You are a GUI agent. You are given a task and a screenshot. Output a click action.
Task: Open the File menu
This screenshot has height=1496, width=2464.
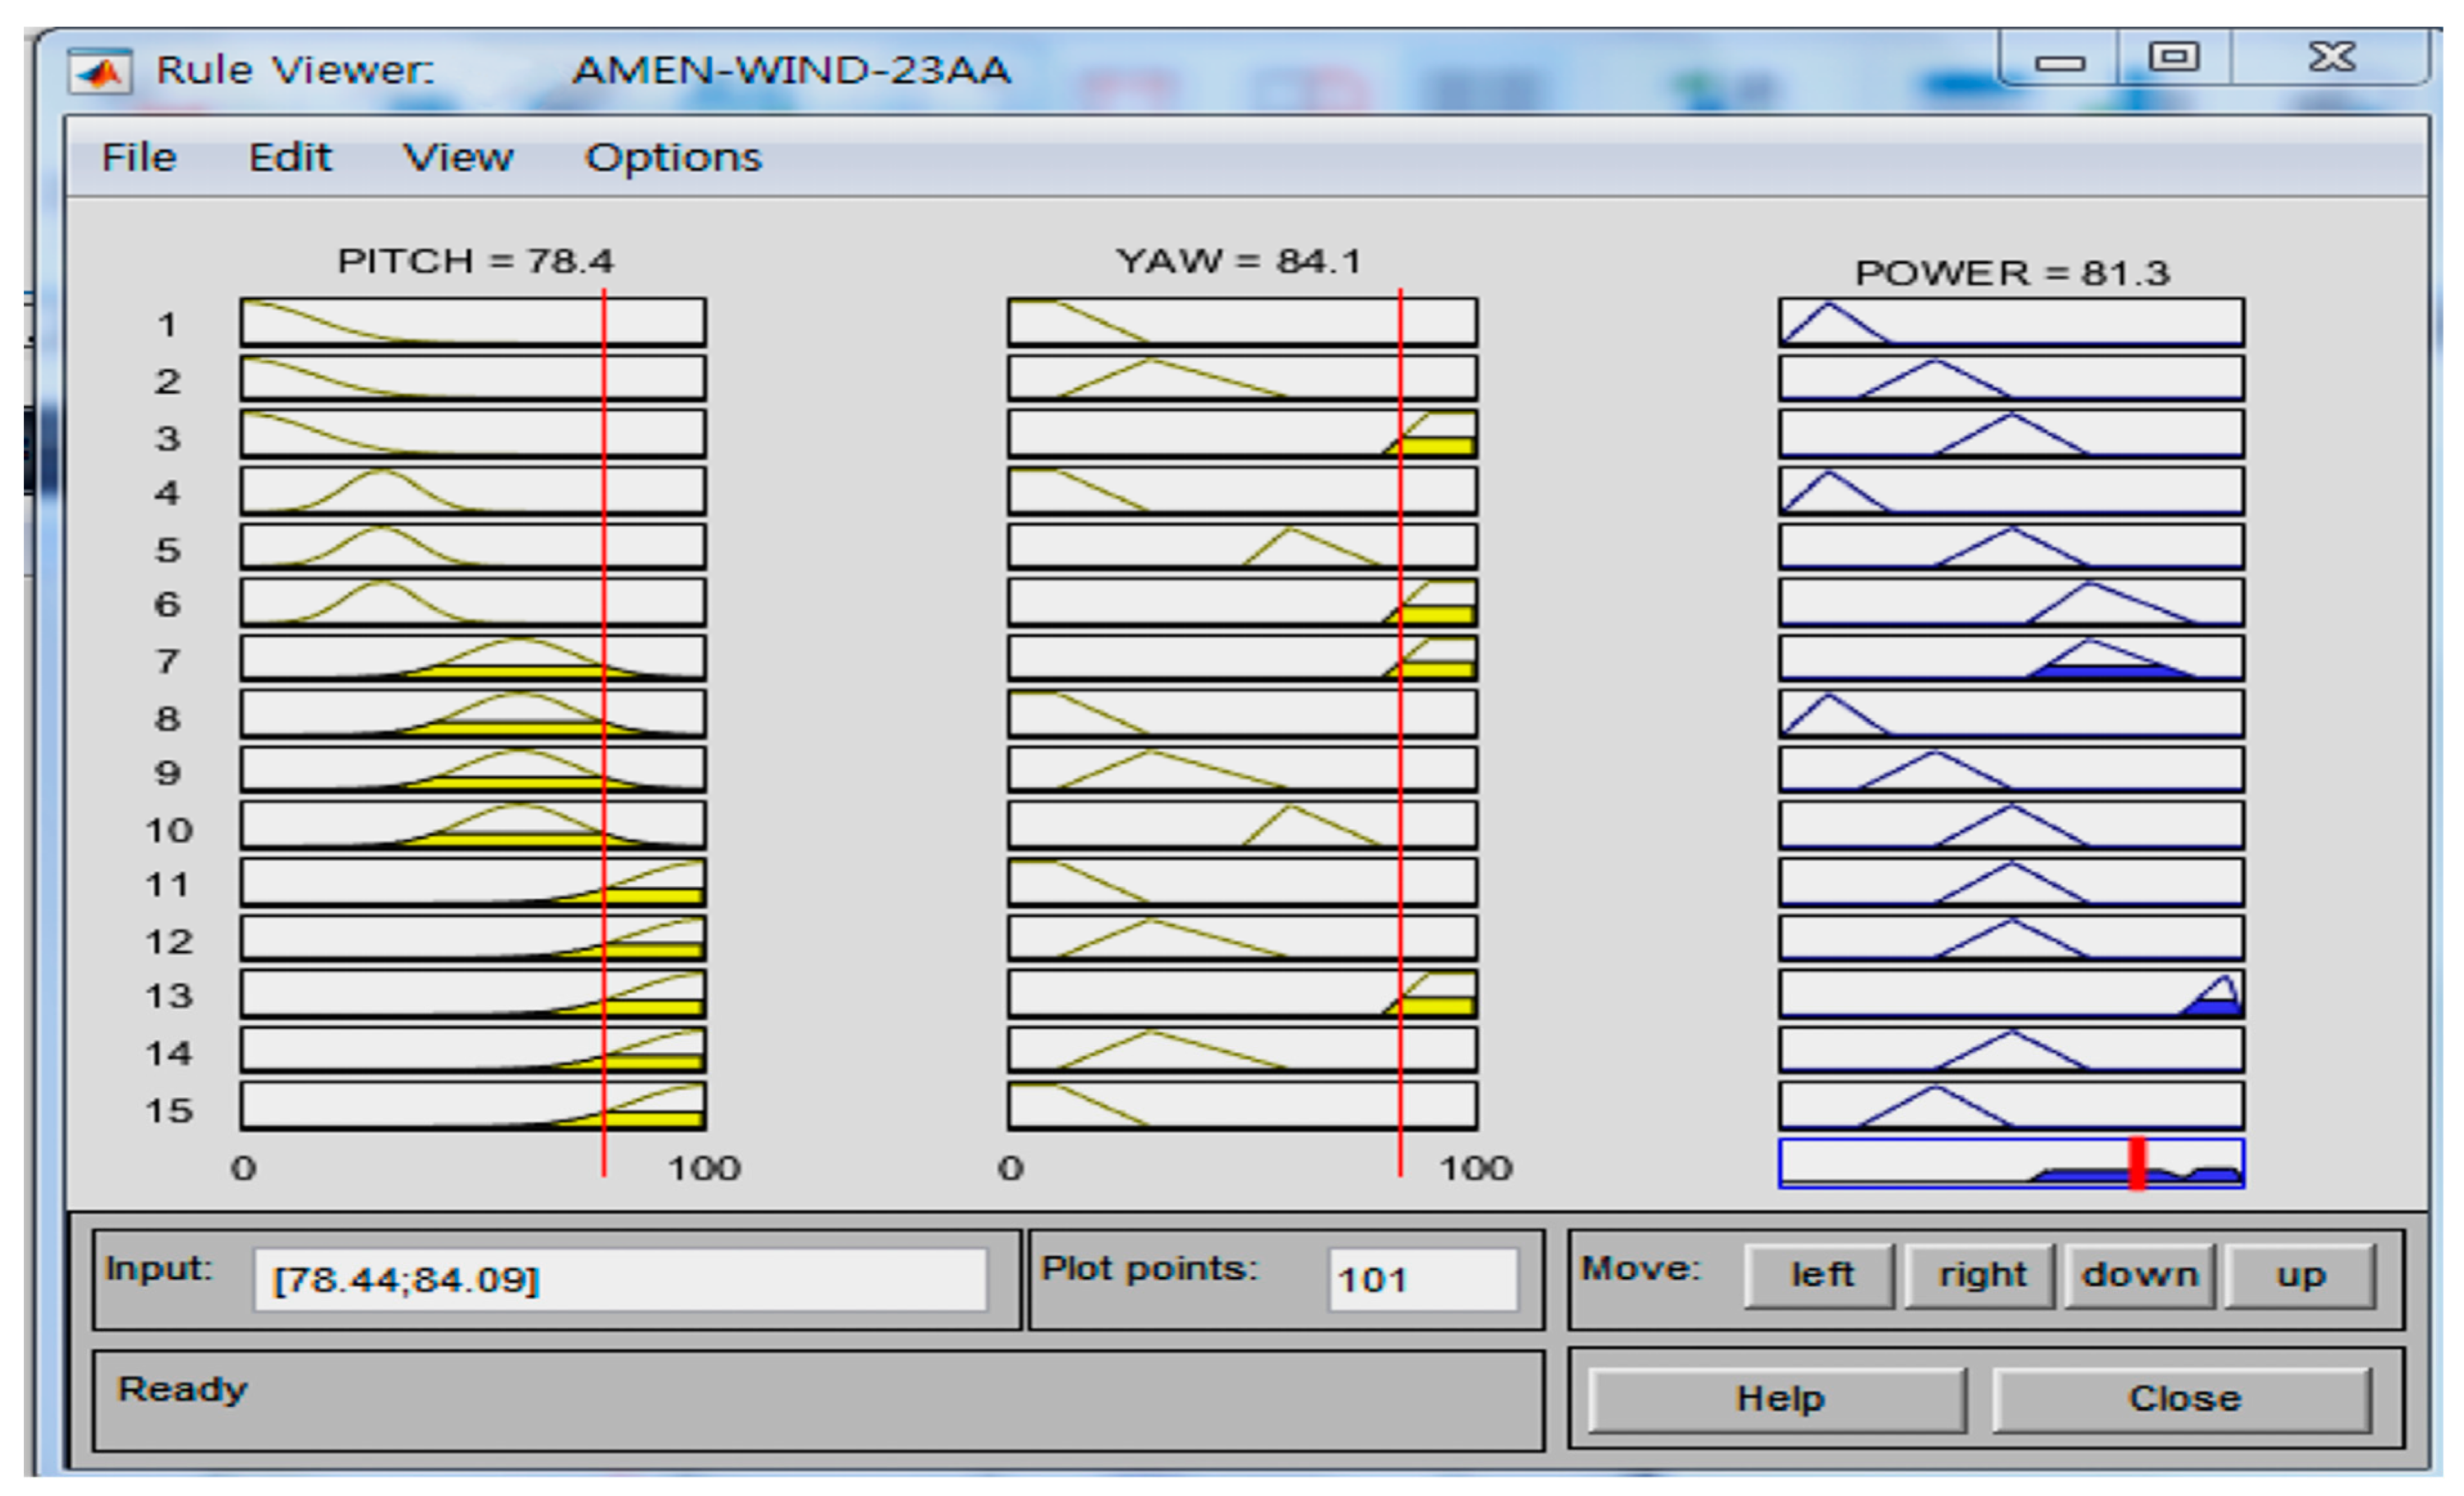click(139, 158)
